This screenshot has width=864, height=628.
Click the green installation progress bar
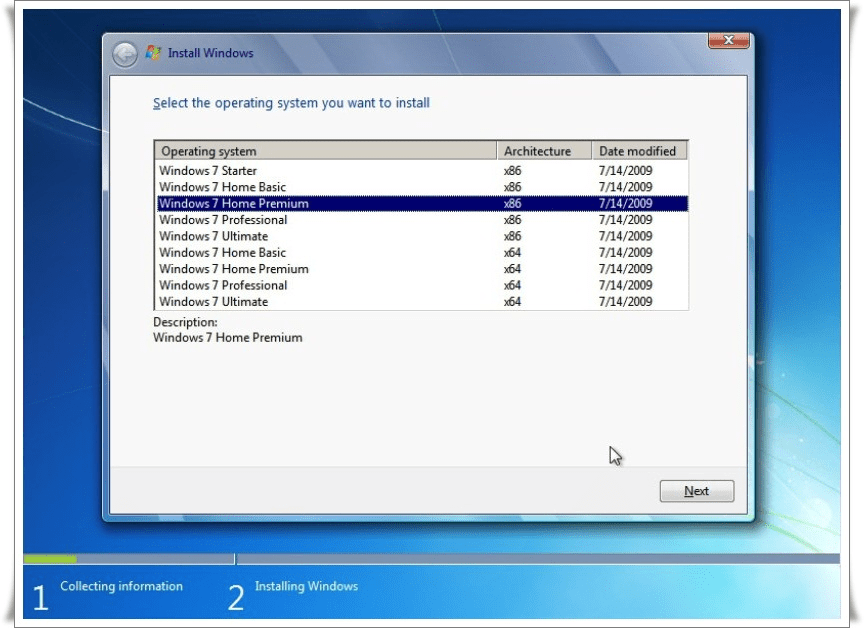[50, 559]
